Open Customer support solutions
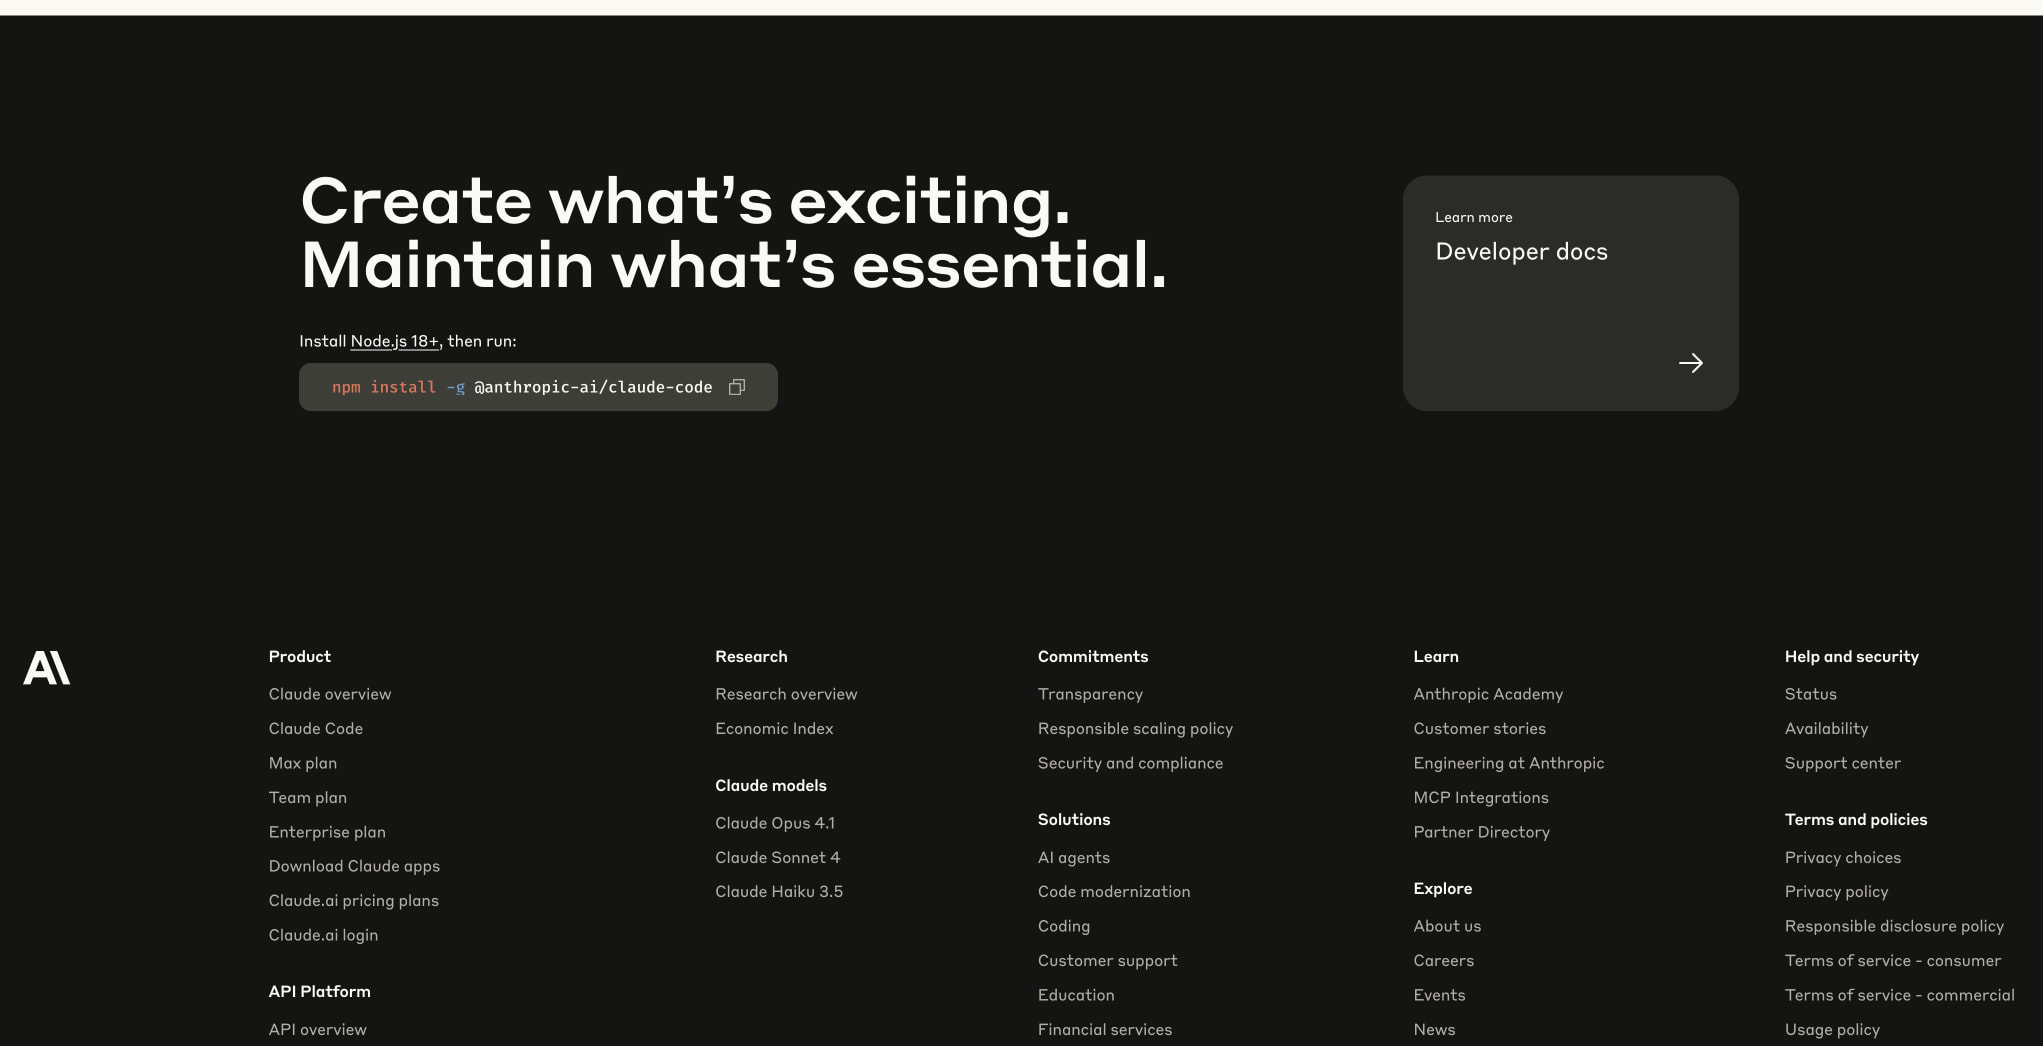This screenshot has width=2043, height=1046. [1108, 960]
